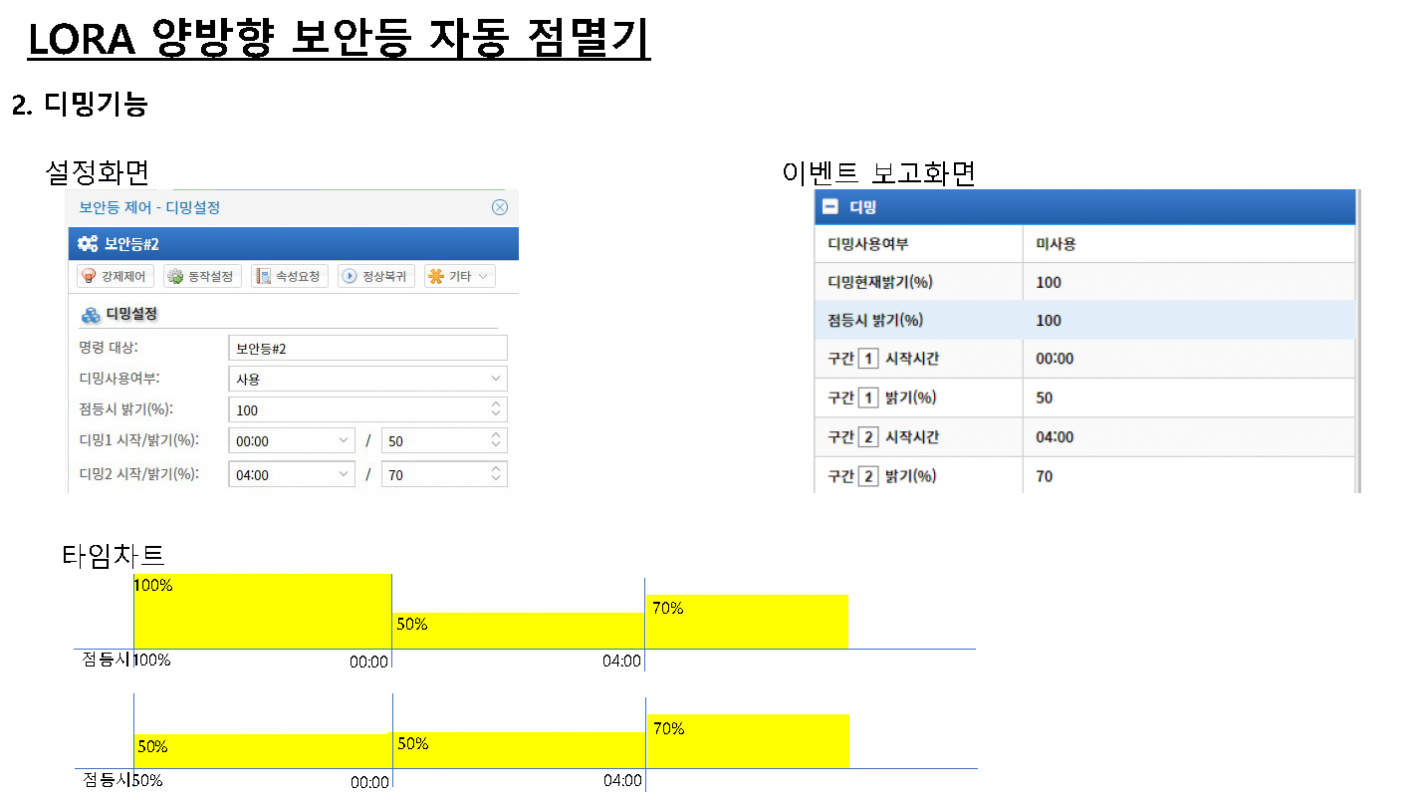Open the 디밍2 시작 time dropdown 04:00

pyautogui.click(x=292, y=474)
